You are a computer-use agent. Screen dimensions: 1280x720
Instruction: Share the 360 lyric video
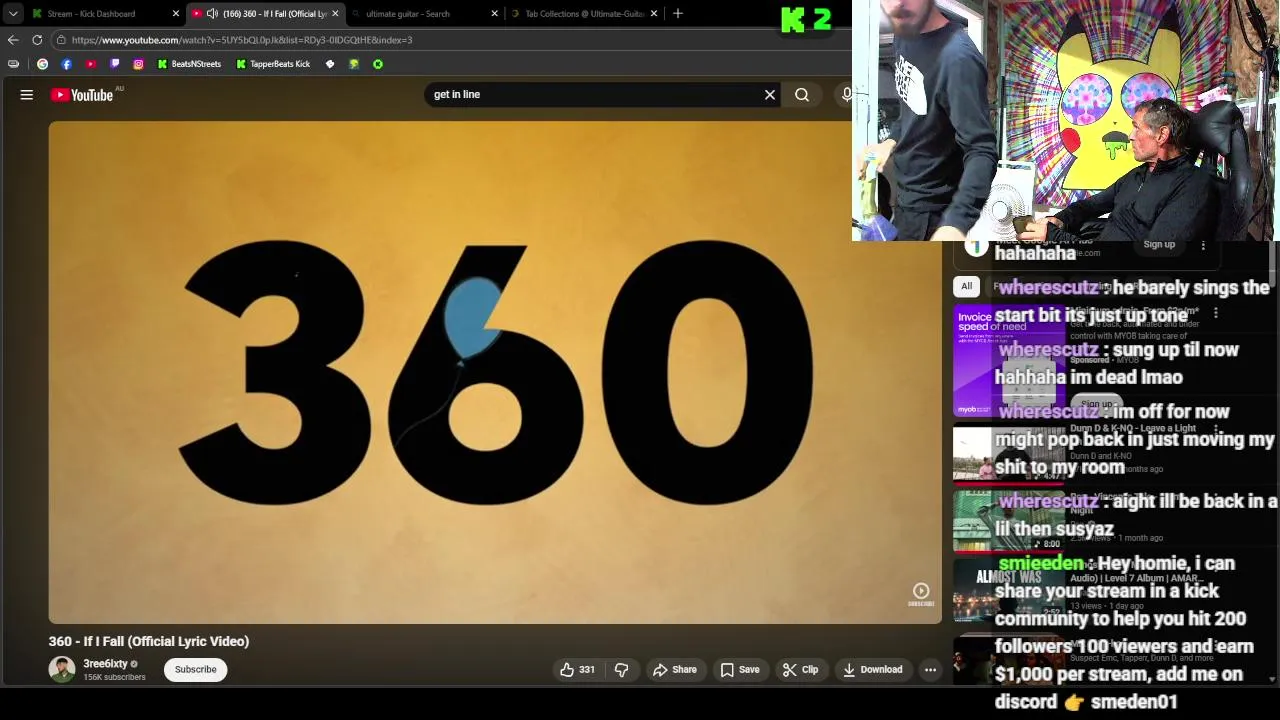pyautogui.click(x=674, y=670)
